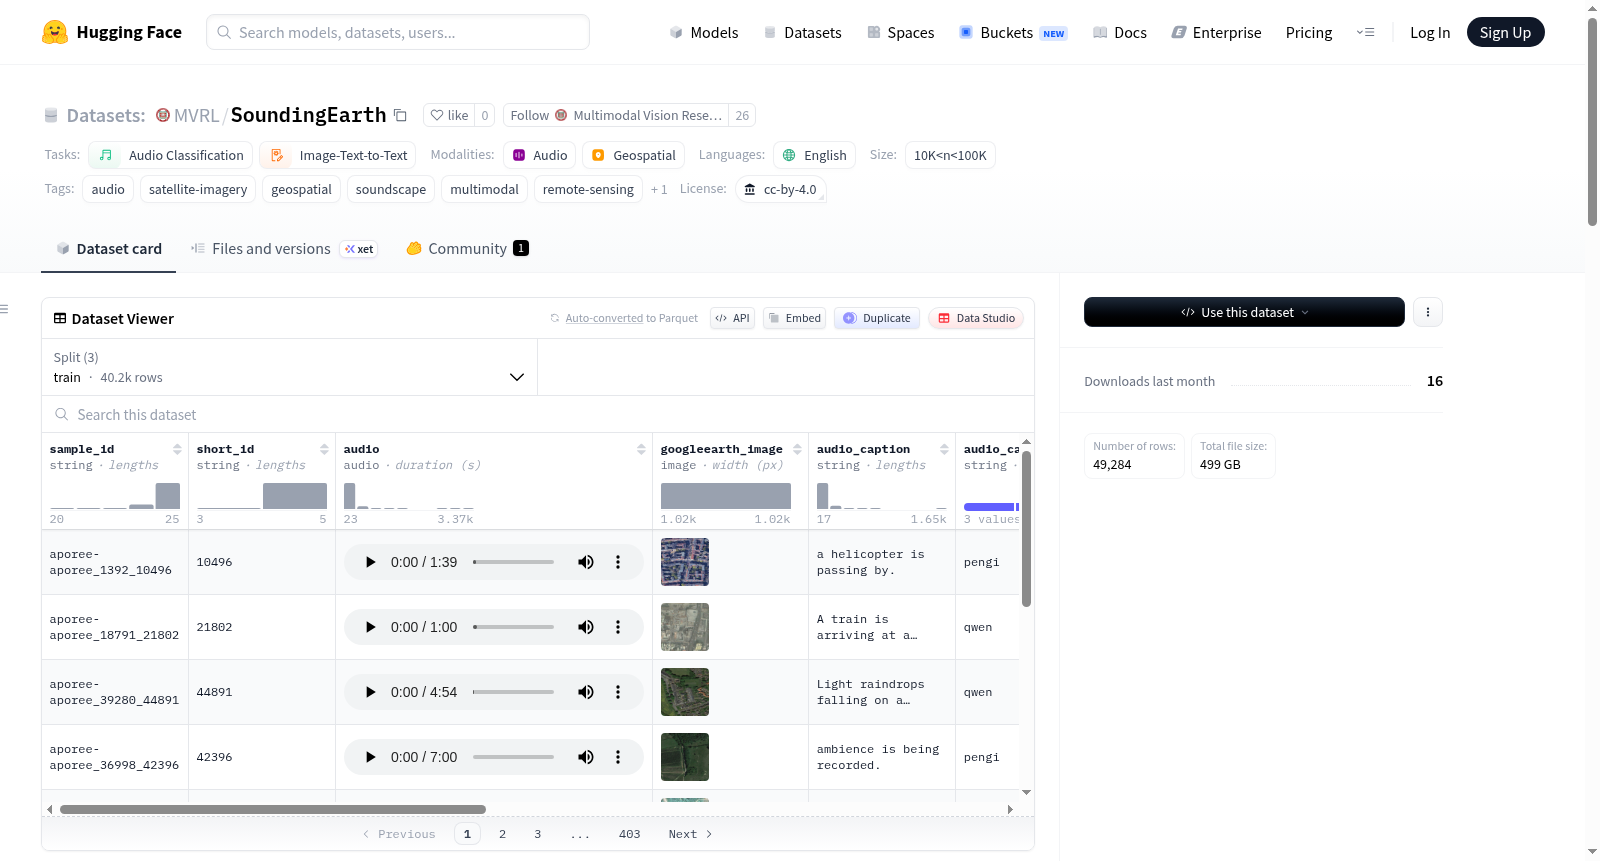This screenshot has width=1600, height=861.
Task: Open more options for the 7:00 audio
Action: pos(618,757)
